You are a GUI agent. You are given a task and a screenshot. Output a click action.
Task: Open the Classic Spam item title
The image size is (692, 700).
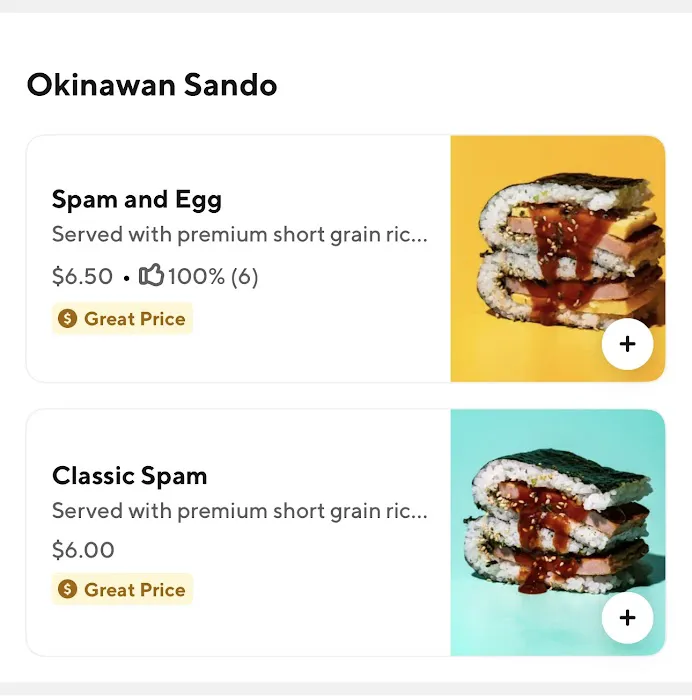click(x=130, y=475)
